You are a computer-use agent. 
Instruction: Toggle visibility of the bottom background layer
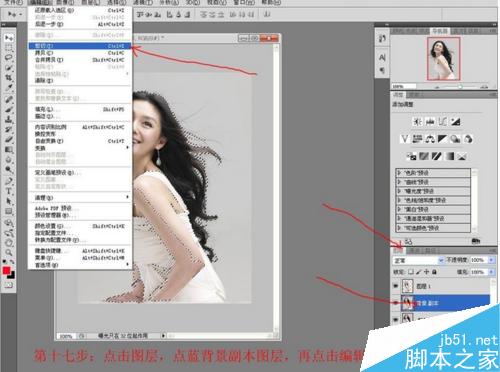click(396, 319)
